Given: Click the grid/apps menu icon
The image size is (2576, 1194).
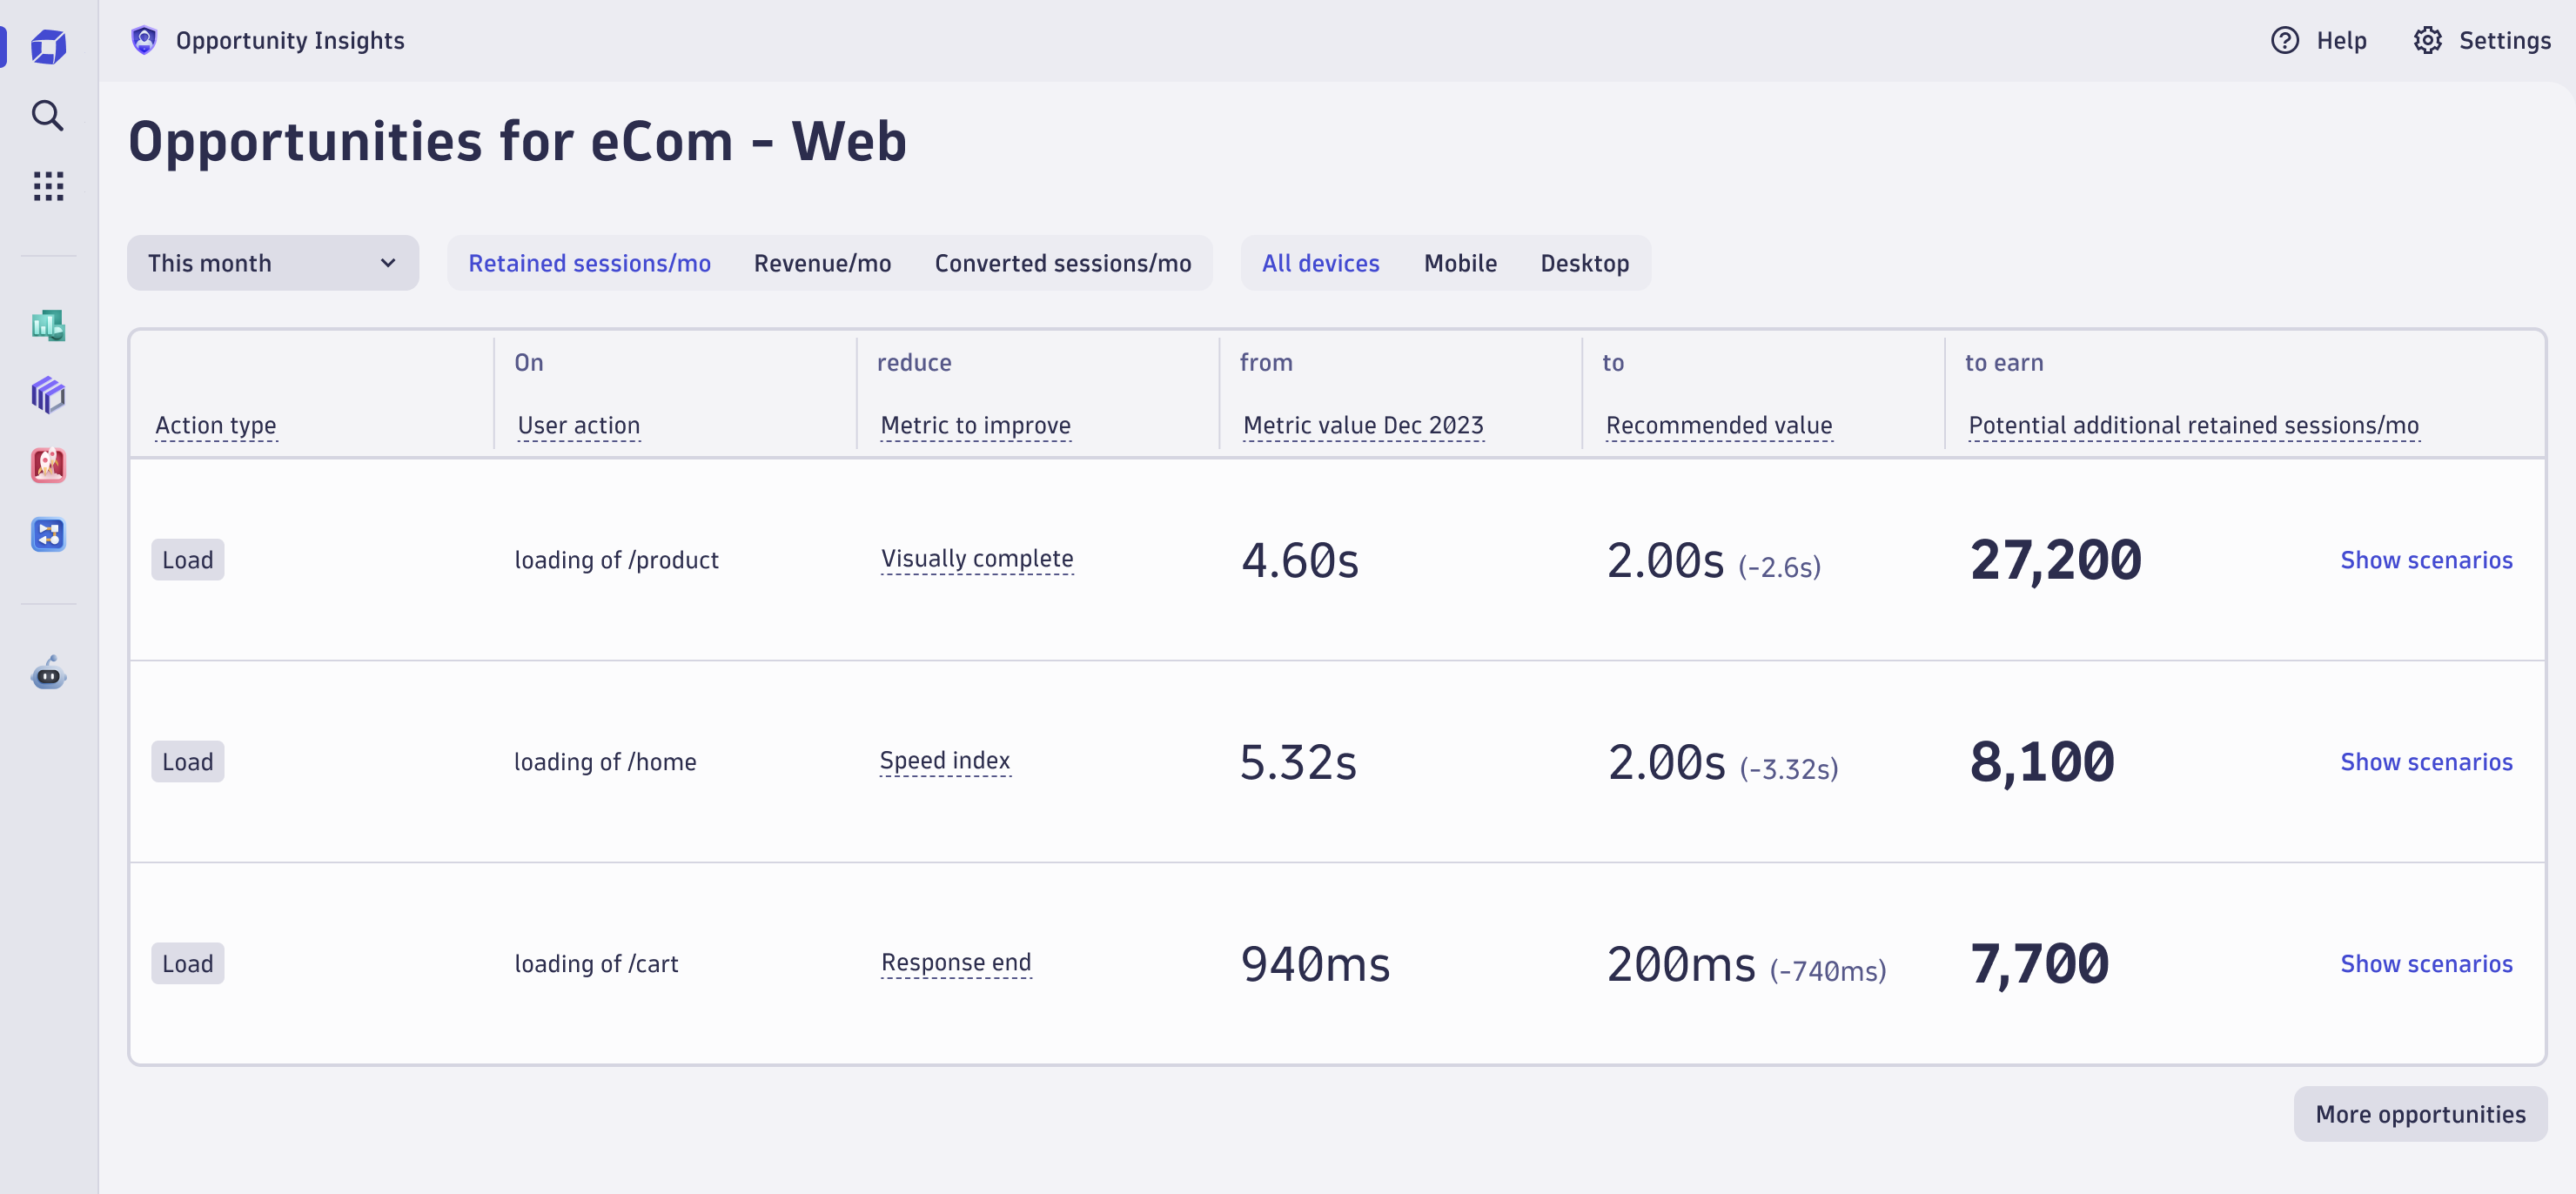Looking at the screenshot, I should point(44,185).
